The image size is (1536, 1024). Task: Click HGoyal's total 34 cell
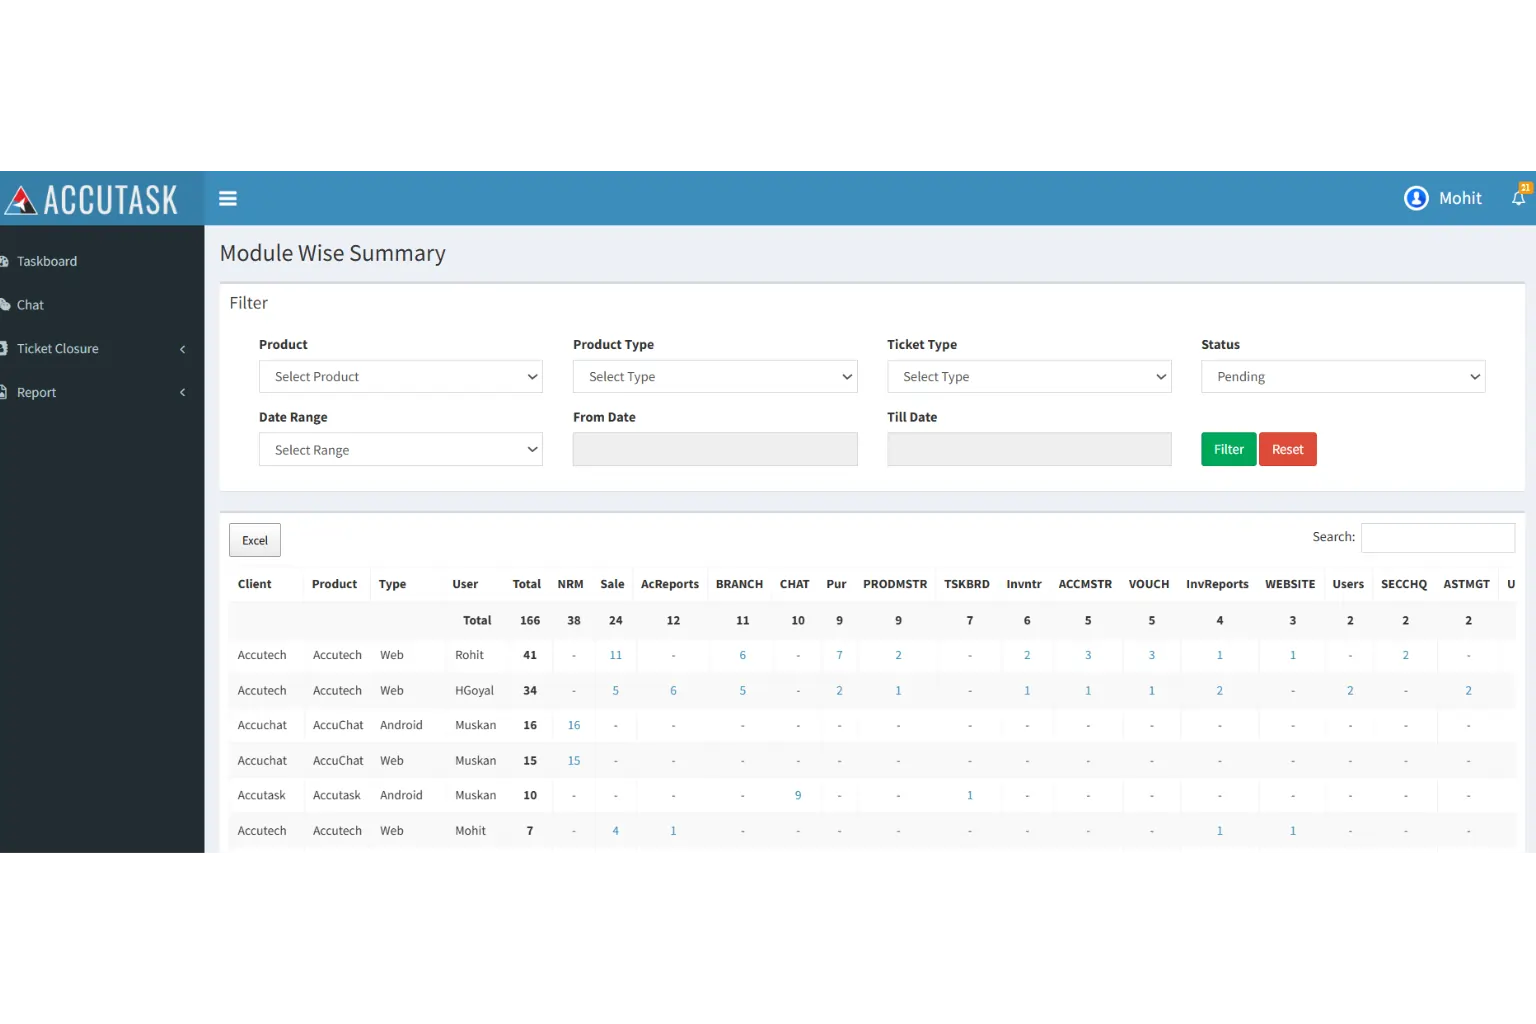pos(530,690)
